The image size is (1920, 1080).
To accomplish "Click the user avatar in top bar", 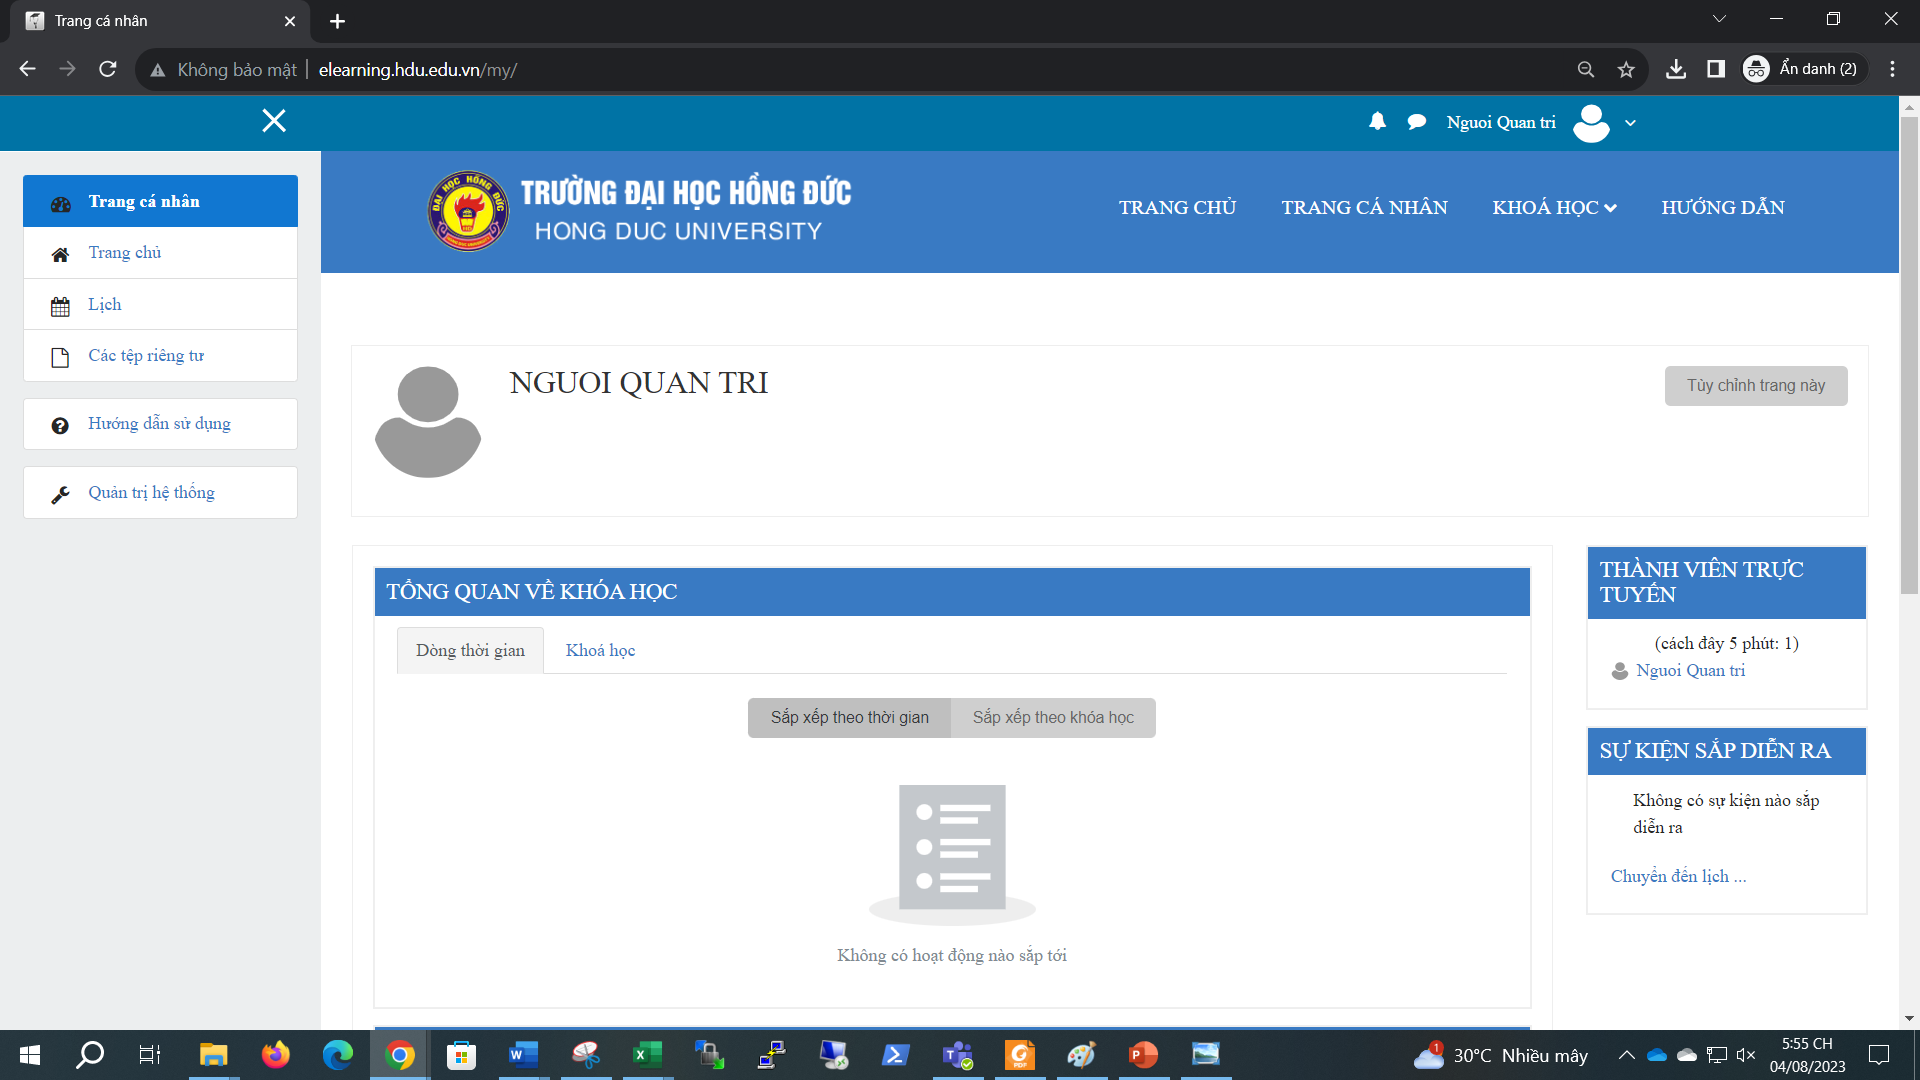I will [1591, 123].
